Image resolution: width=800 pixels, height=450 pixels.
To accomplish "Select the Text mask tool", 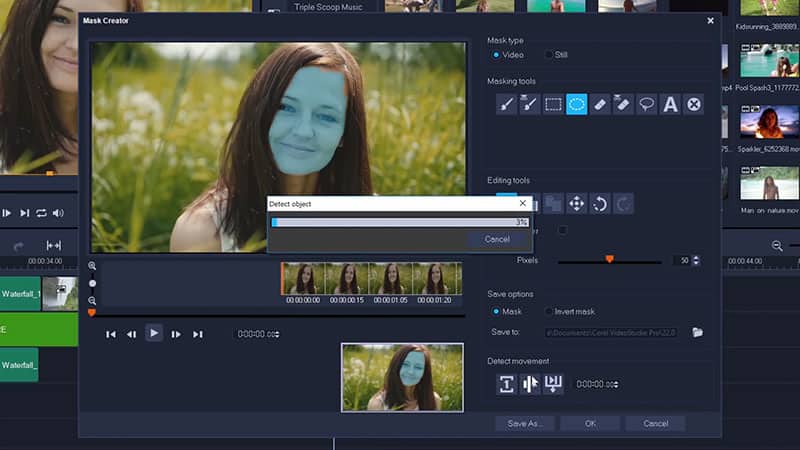I will 670,105.
